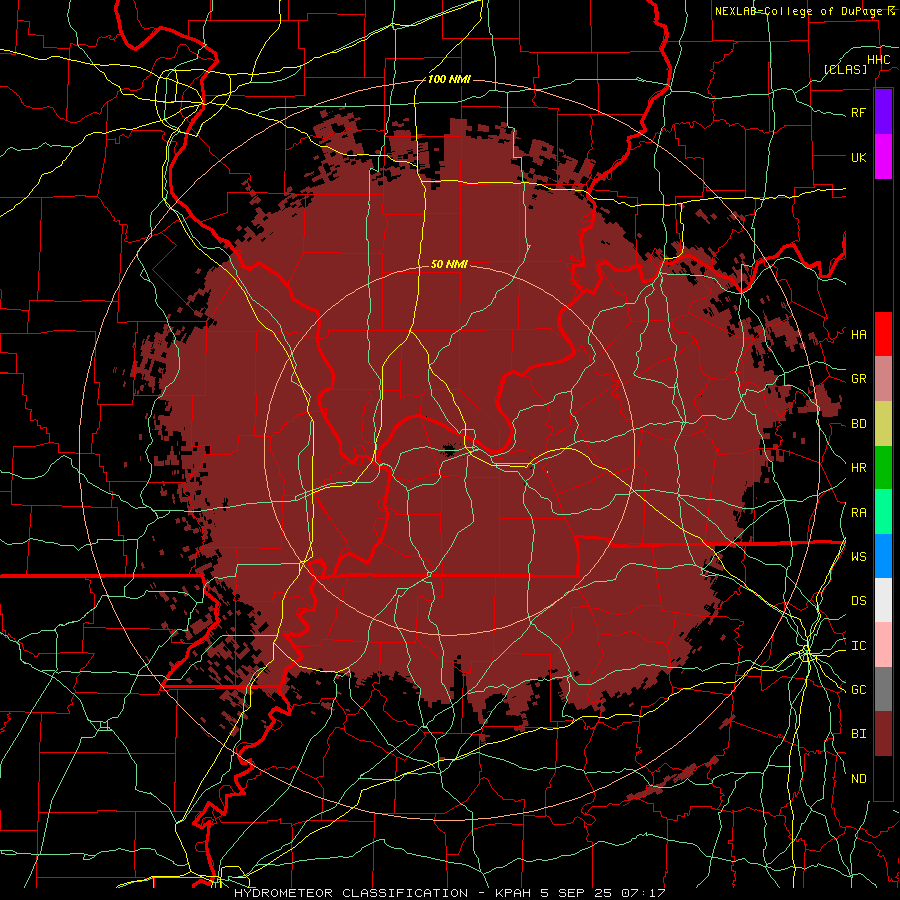Image resolution: width=900 pixels, height=900 pixels.
Task: Click the GR legend label
Action: pyautogui.click(x=858, y=379)
